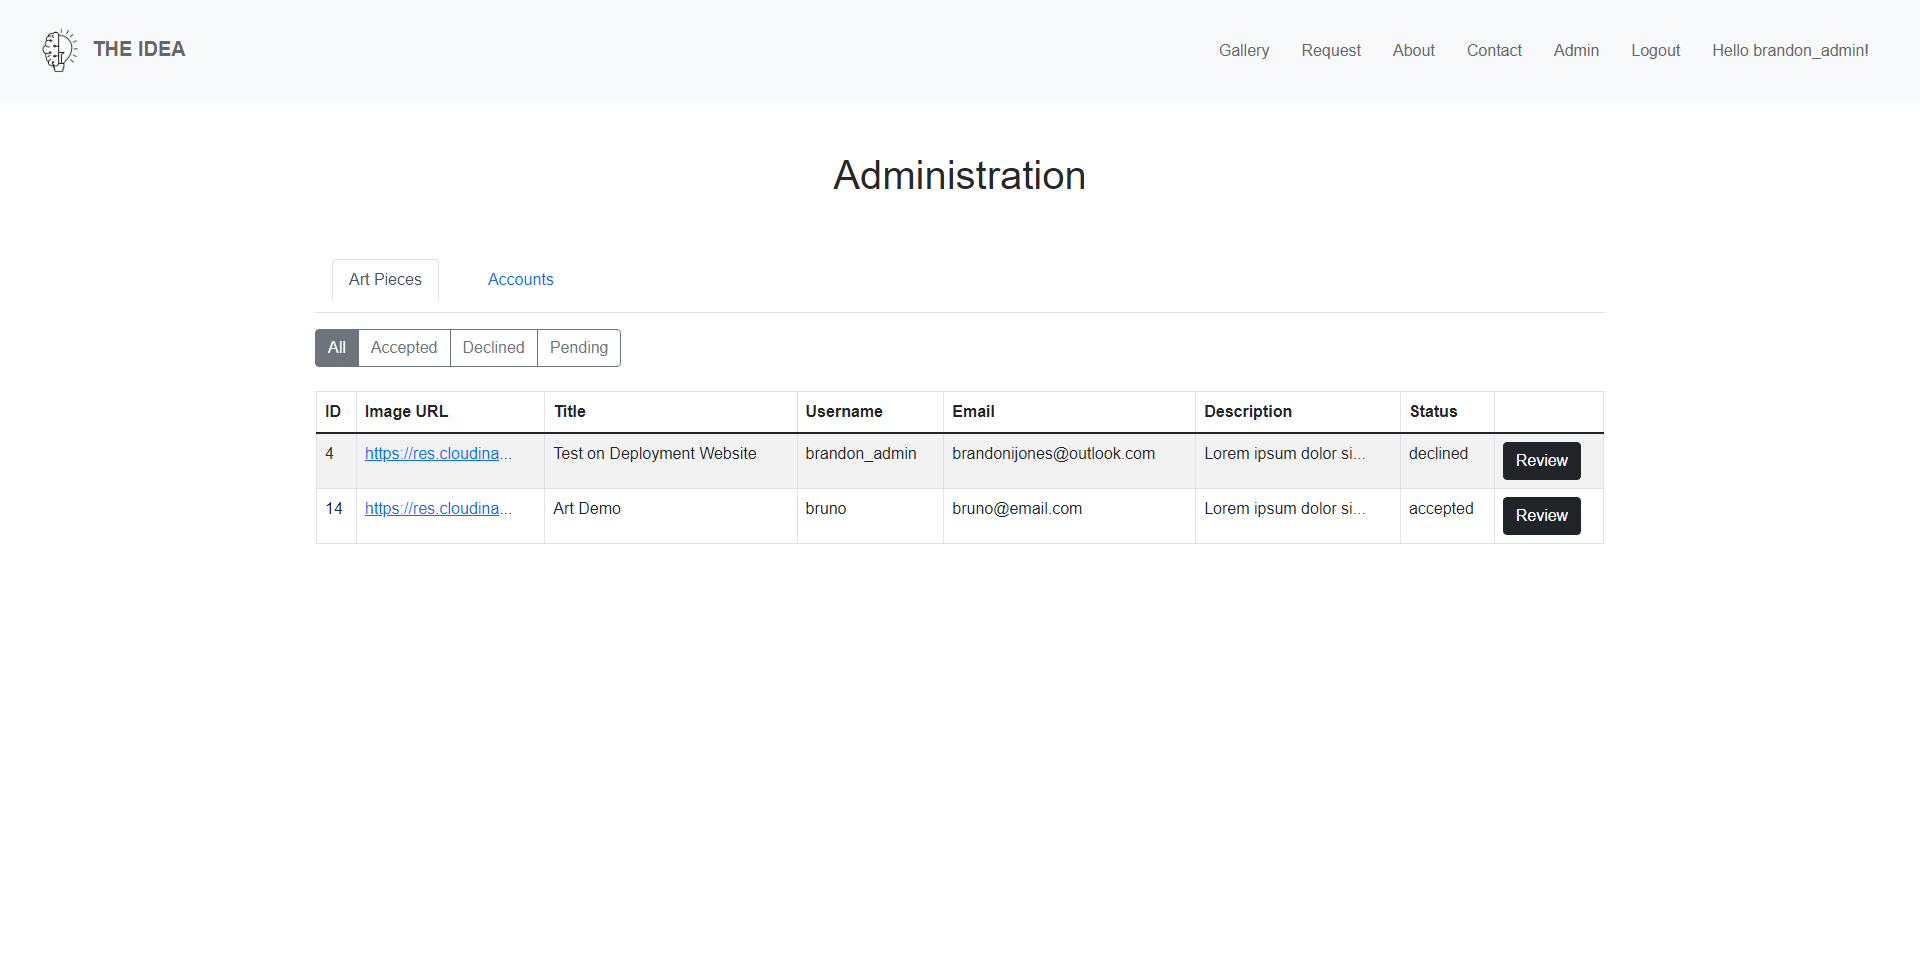The image size is (1920, 967).
Task: Open image URL for Art Demo
Action: [x=437, y=508]
